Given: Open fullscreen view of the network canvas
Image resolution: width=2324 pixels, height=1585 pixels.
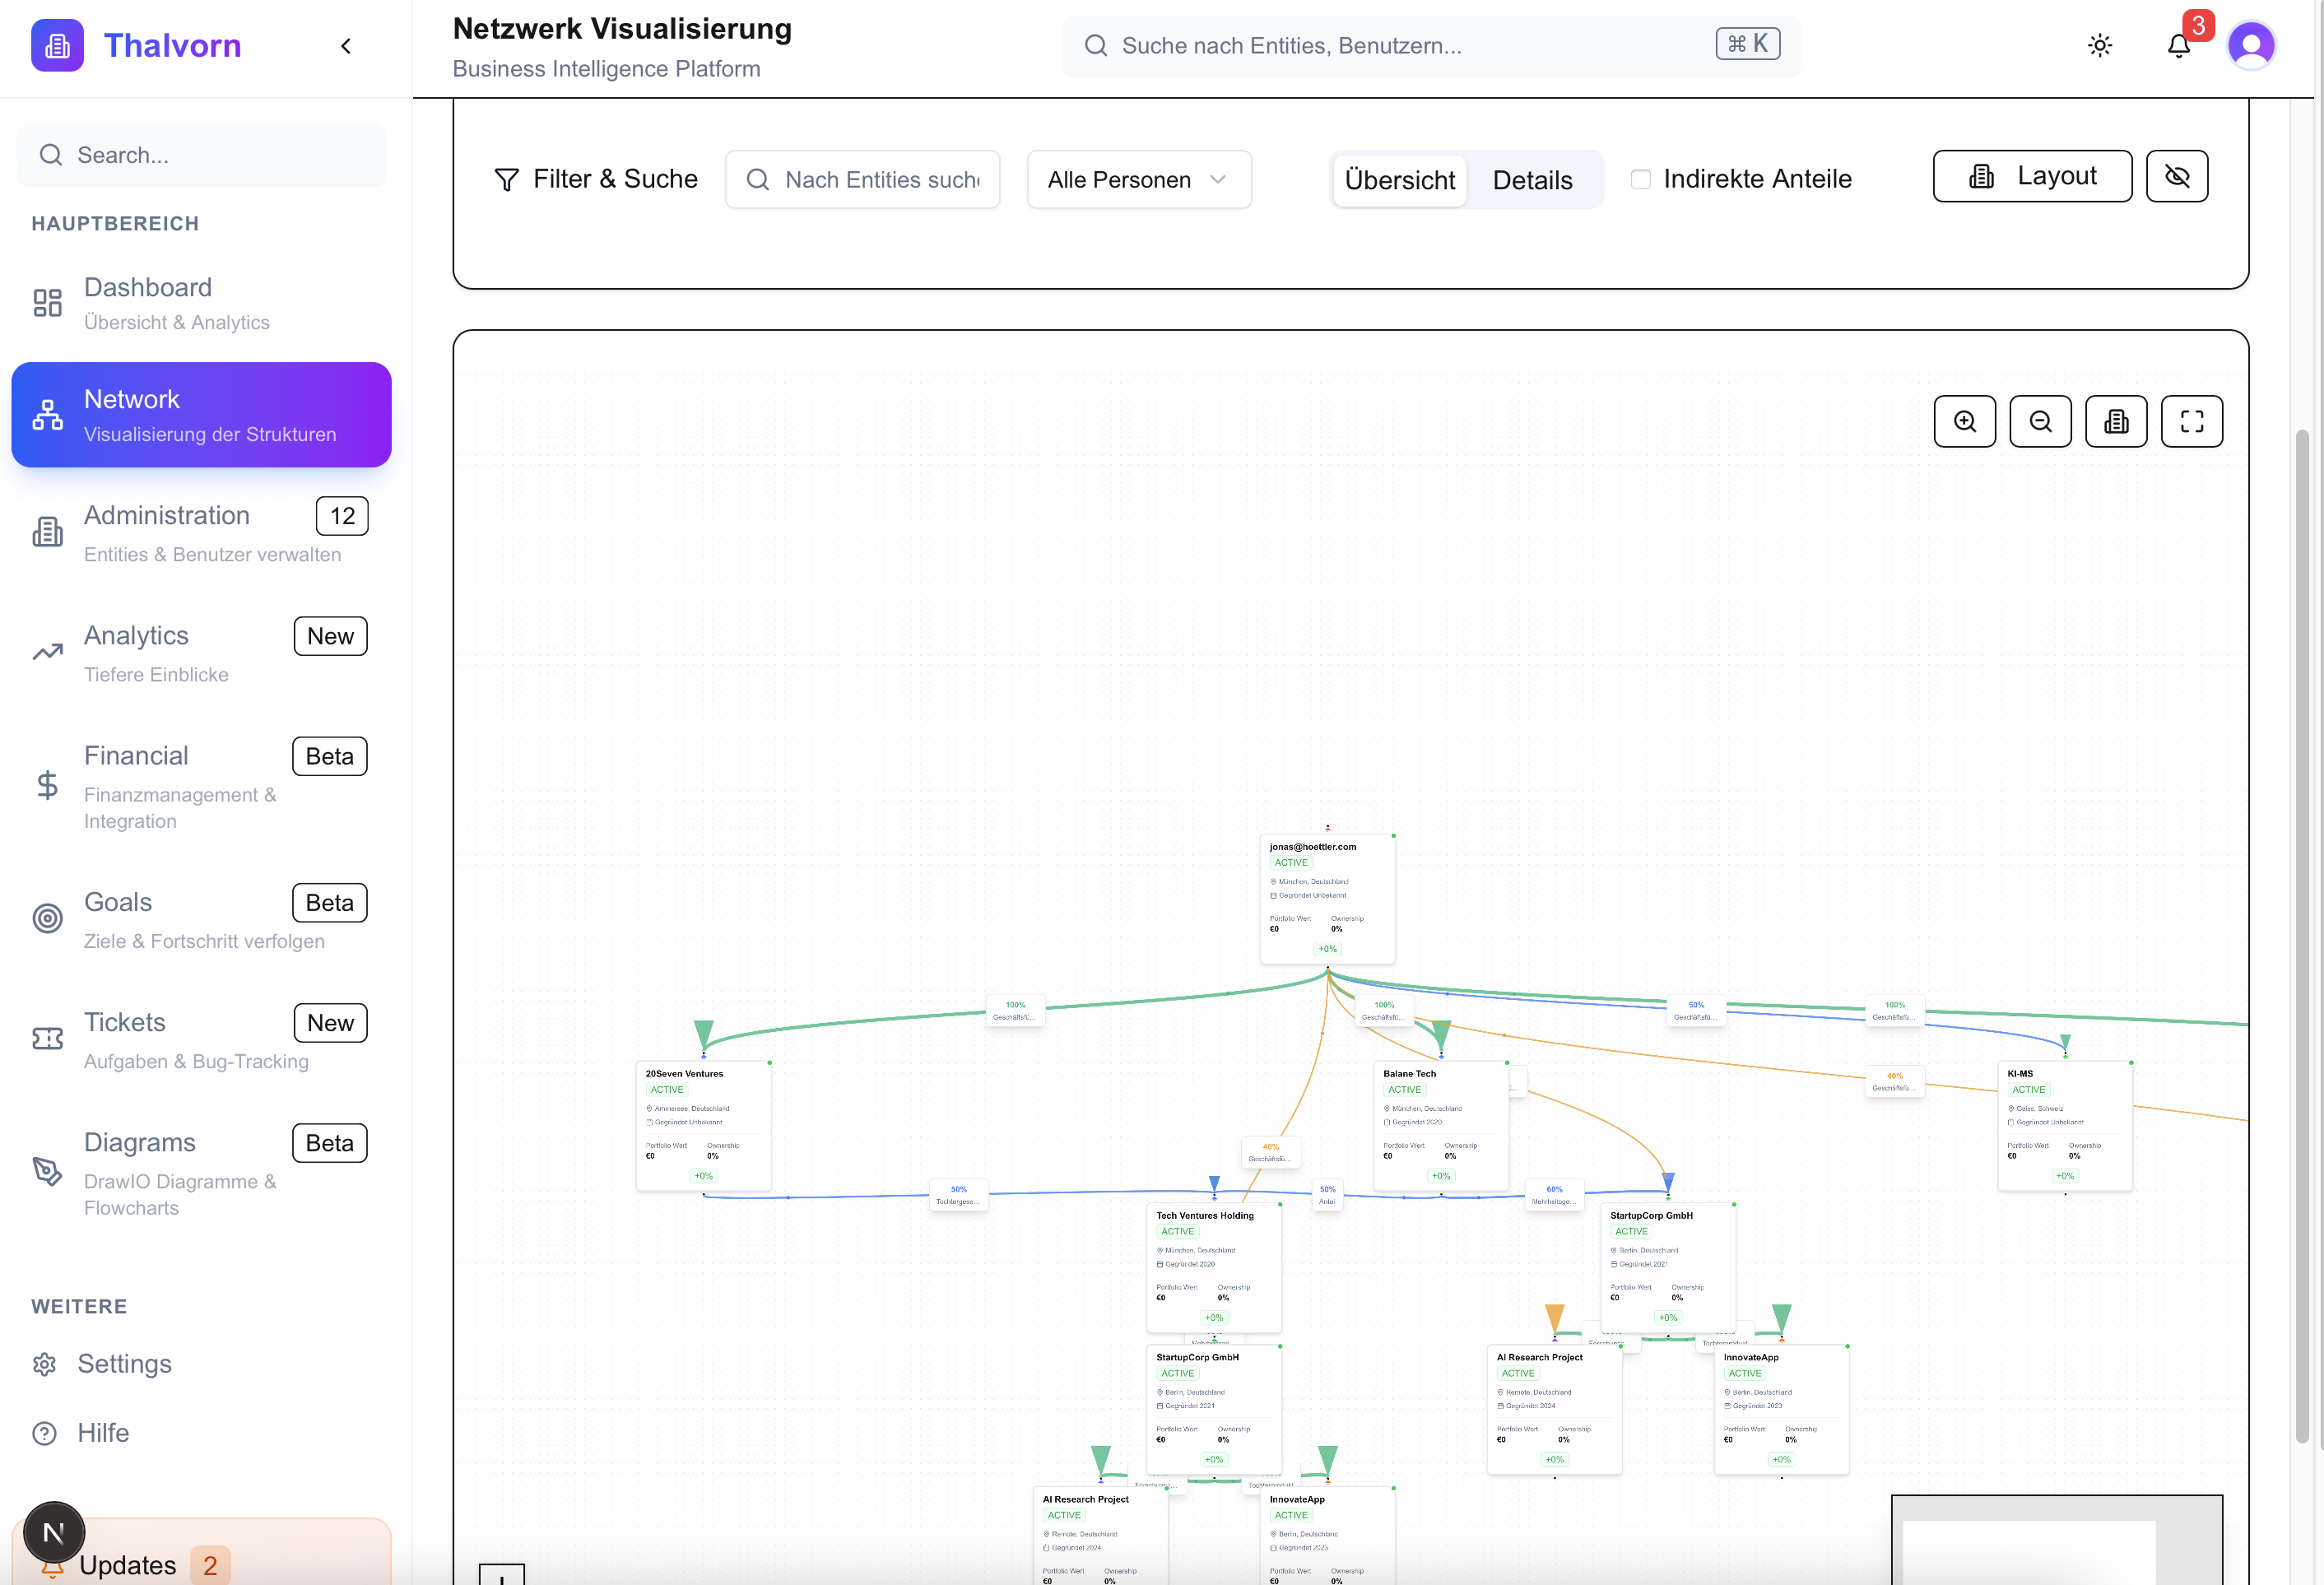Looking at the screenshot, I should pos(2192,421).
